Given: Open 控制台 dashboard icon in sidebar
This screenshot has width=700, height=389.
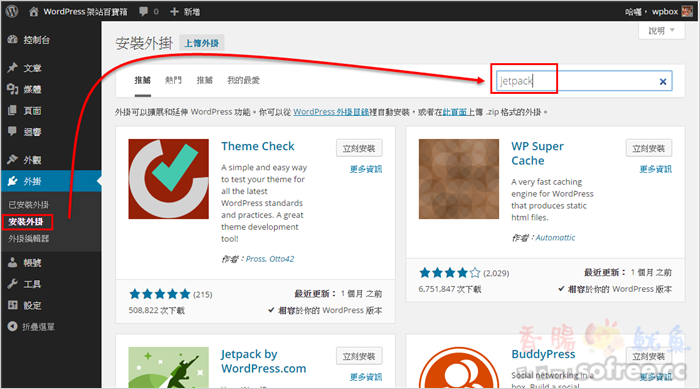Looking at the screenshot, I should coord(12,40).
